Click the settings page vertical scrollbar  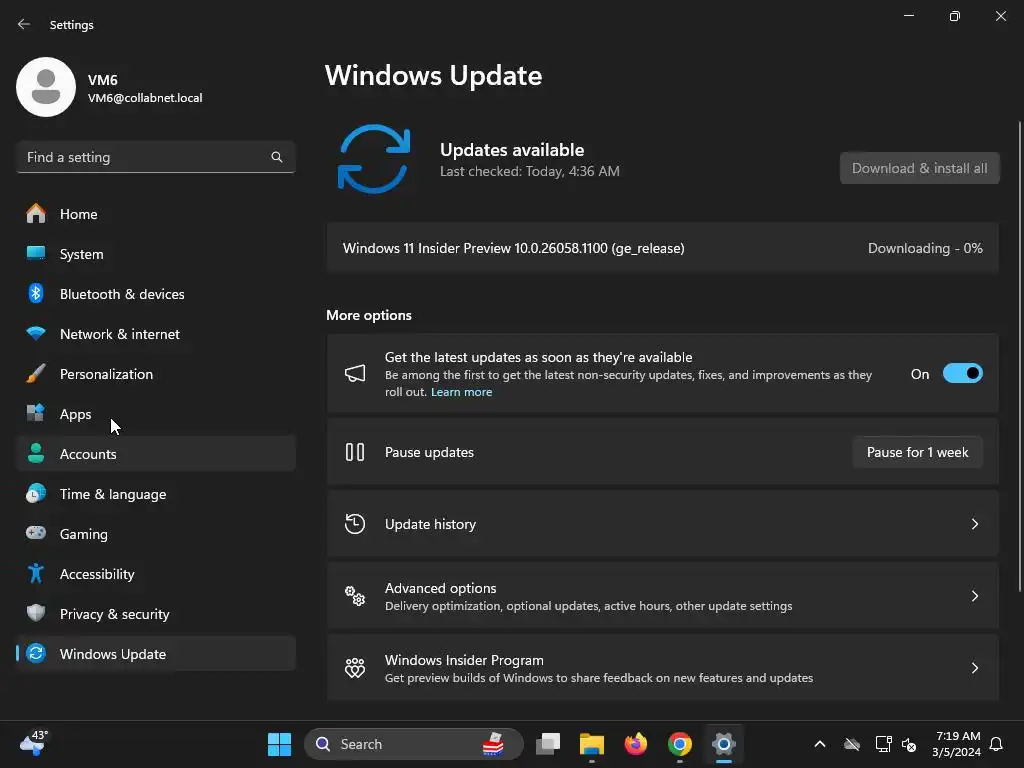pos(1020,356)
